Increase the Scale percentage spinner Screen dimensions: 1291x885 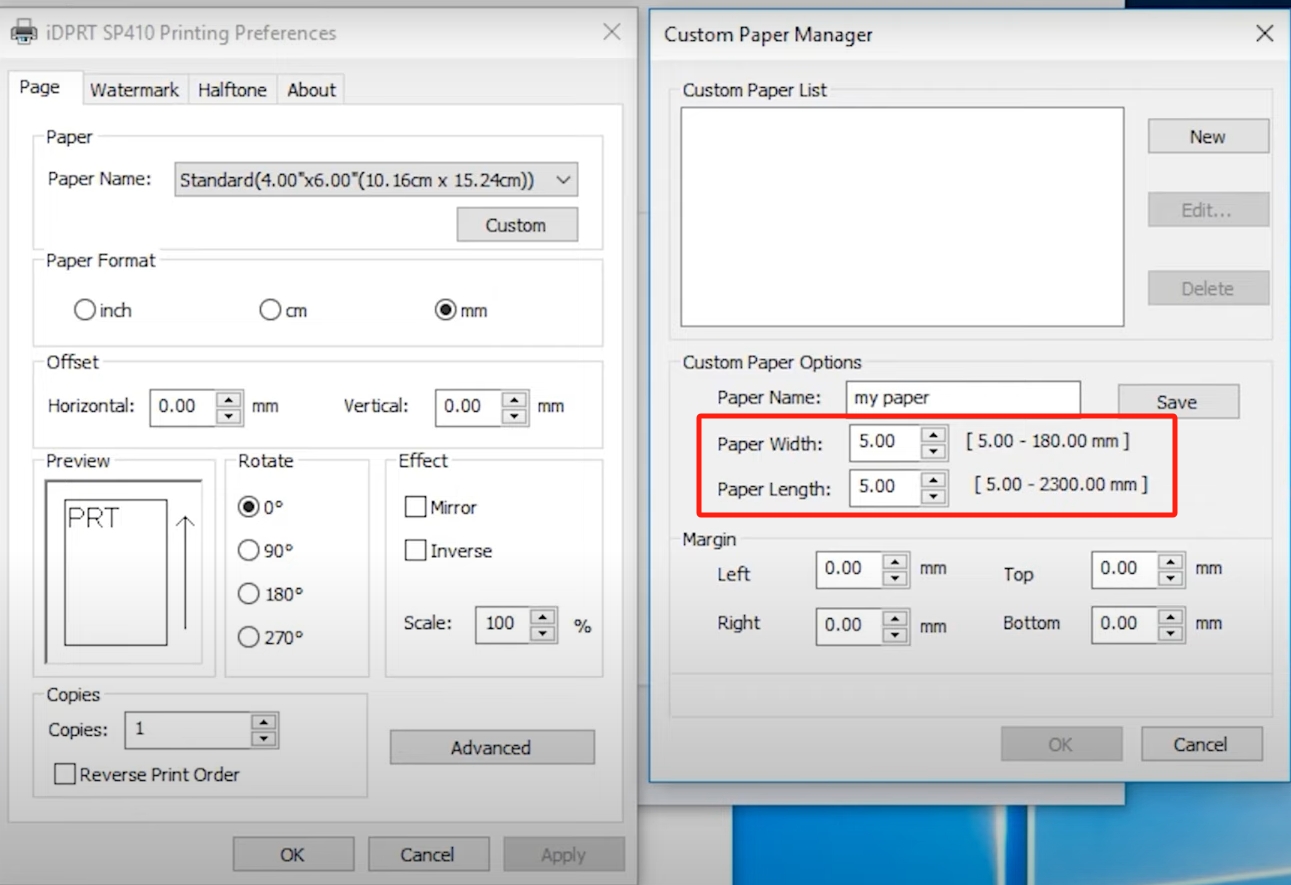tap(543, 616)
